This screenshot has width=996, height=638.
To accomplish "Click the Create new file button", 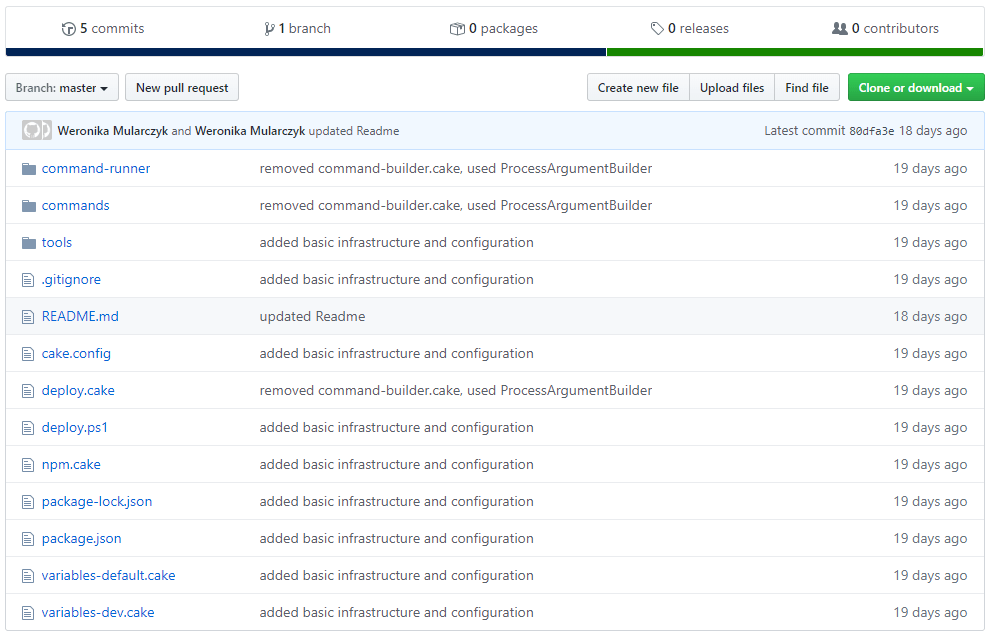I will pos(638,88).
